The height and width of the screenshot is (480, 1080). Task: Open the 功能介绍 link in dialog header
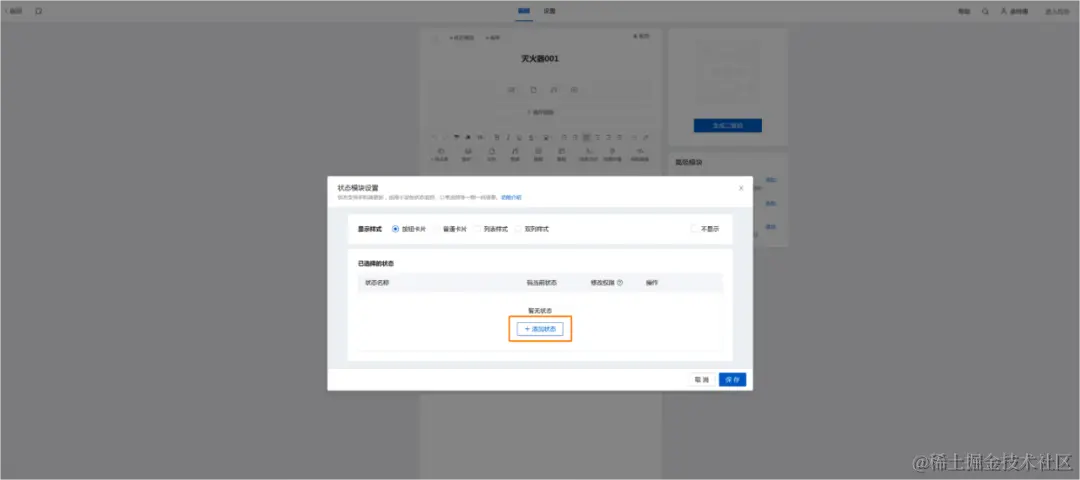(511, 198)
